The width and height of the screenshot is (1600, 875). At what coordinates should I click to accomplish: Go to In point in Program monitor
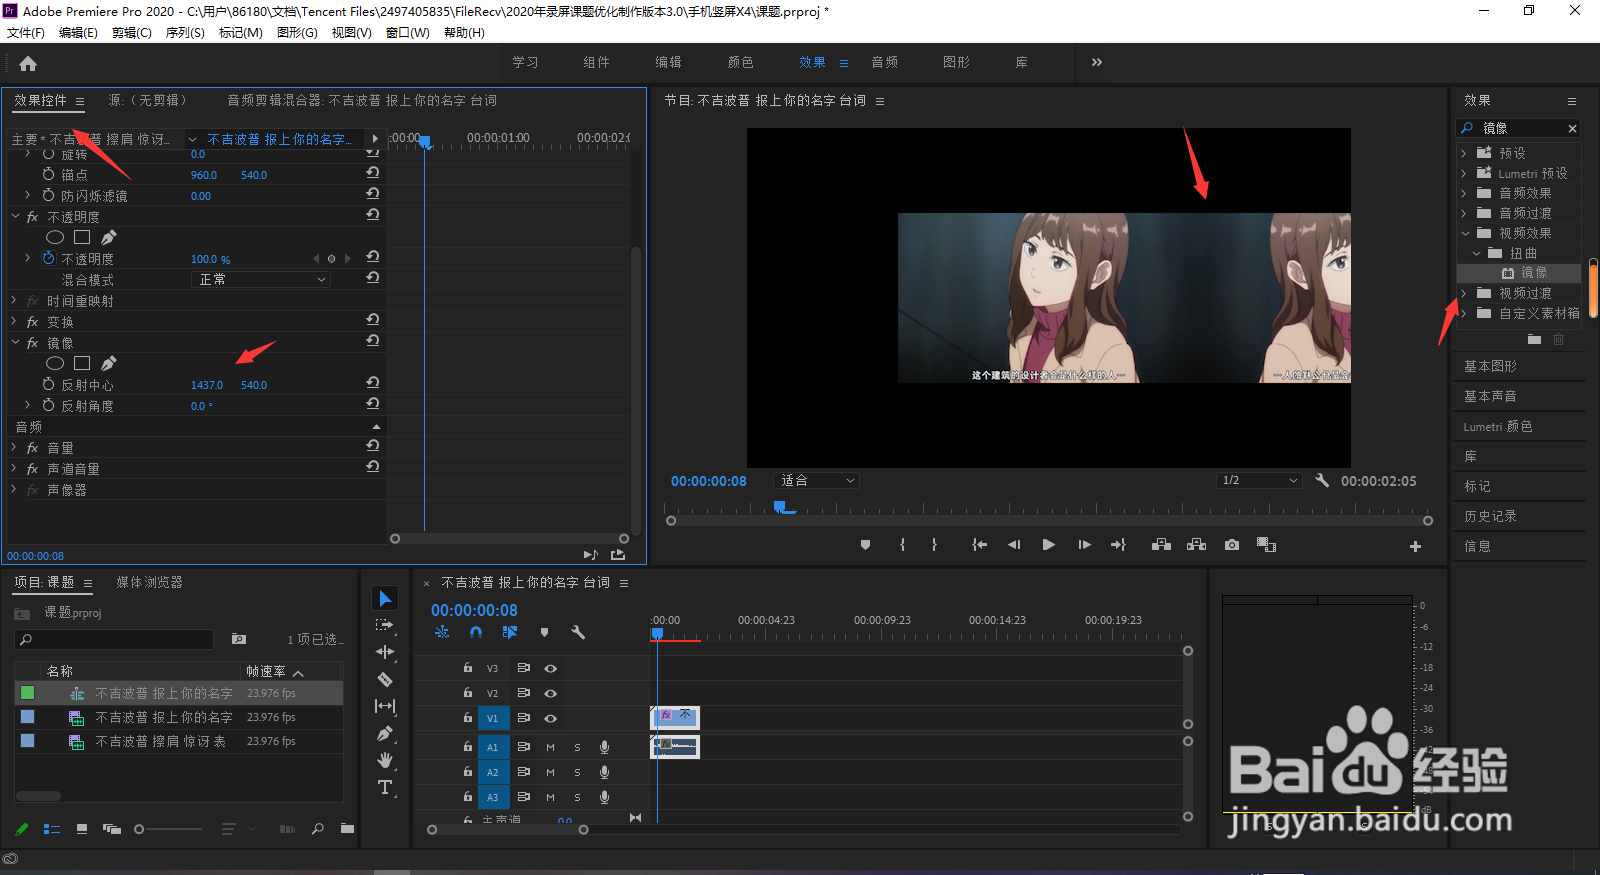tap(980, 545)
